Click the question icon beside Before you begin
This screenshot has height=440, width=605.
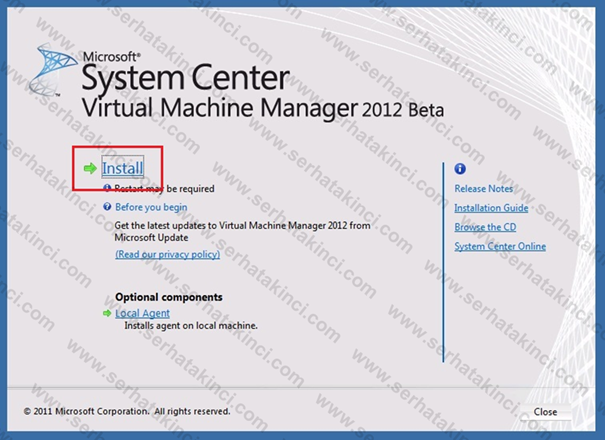[107, 207]
